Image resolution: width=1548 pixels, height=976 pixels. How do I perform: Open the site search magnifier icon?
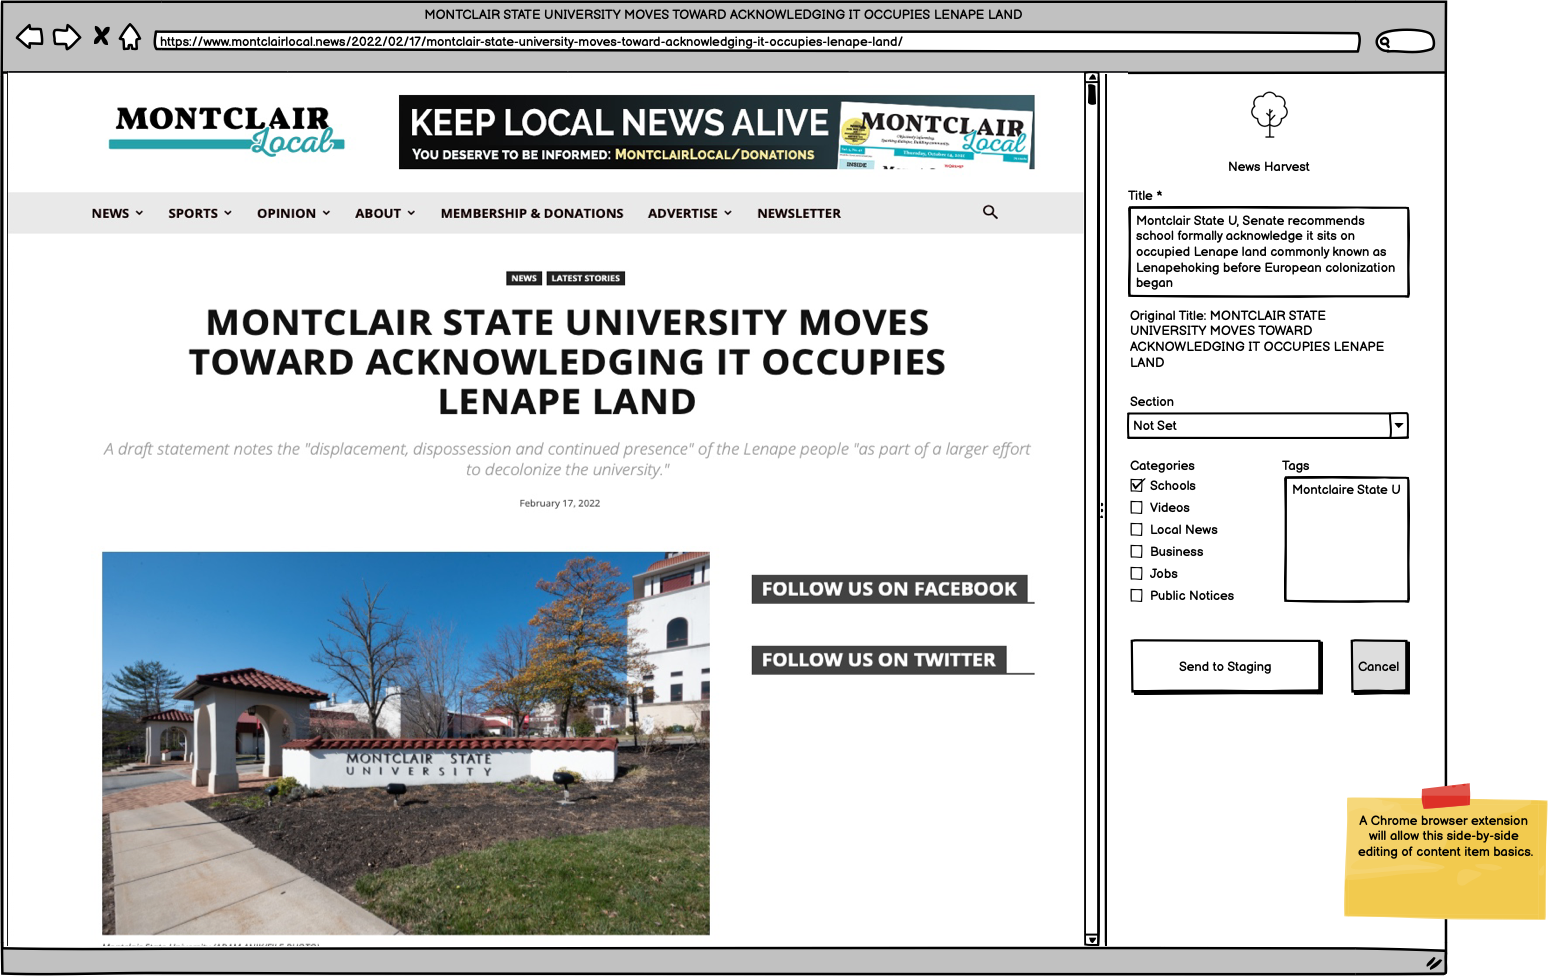pos(990,212)
